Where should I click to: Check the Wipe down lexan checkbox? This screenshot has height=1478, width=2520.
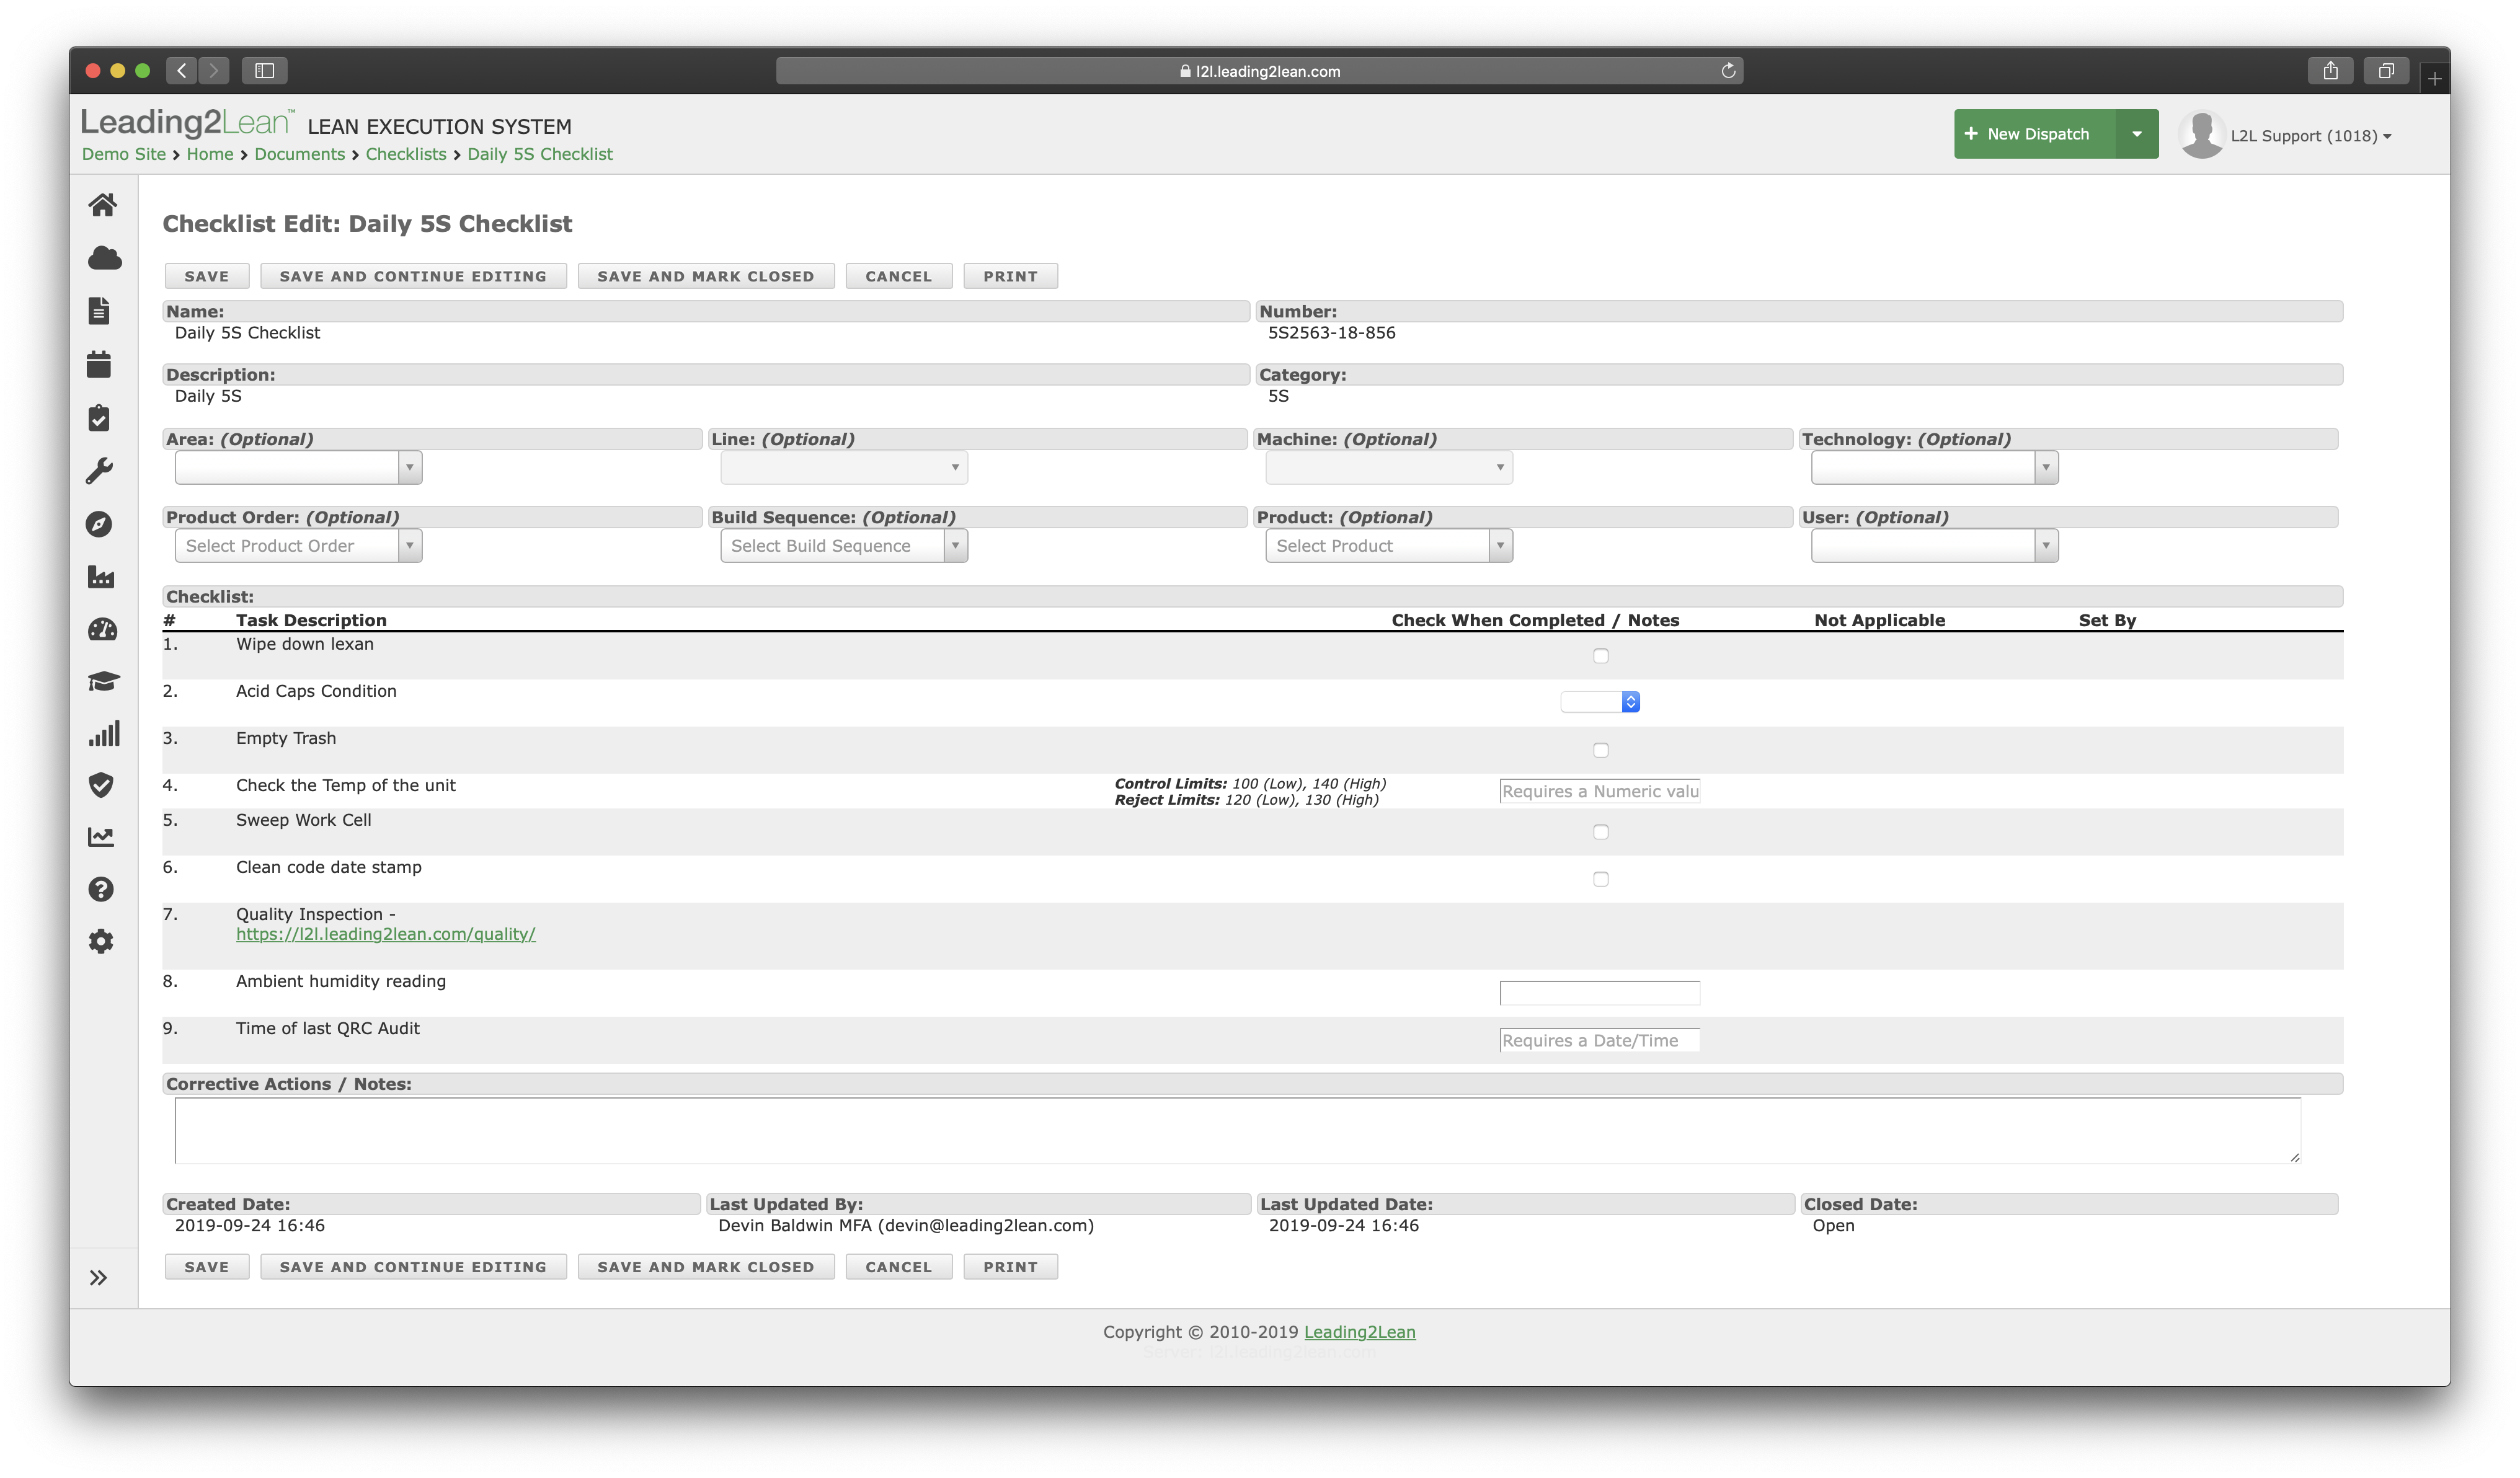tap(1600, 656)
